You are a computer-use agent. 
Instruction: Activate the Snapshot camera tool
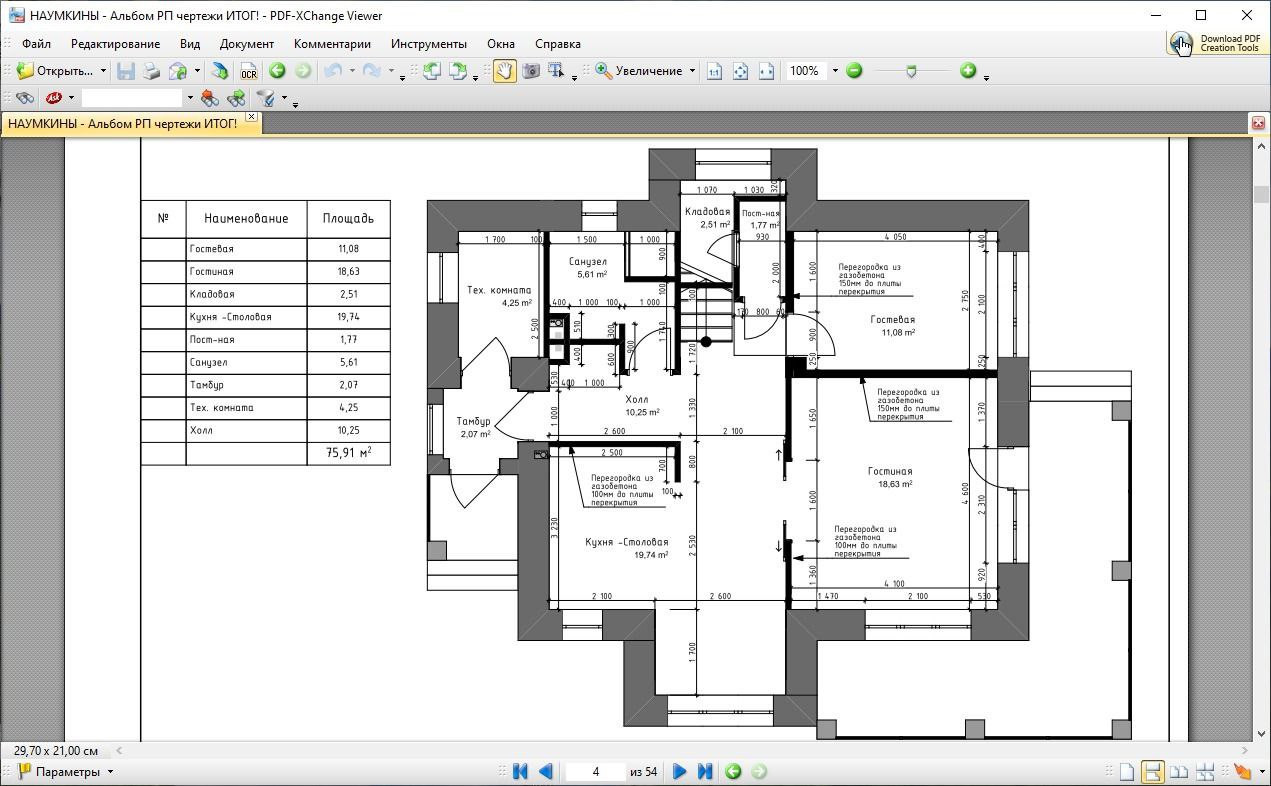coord(531,71)
